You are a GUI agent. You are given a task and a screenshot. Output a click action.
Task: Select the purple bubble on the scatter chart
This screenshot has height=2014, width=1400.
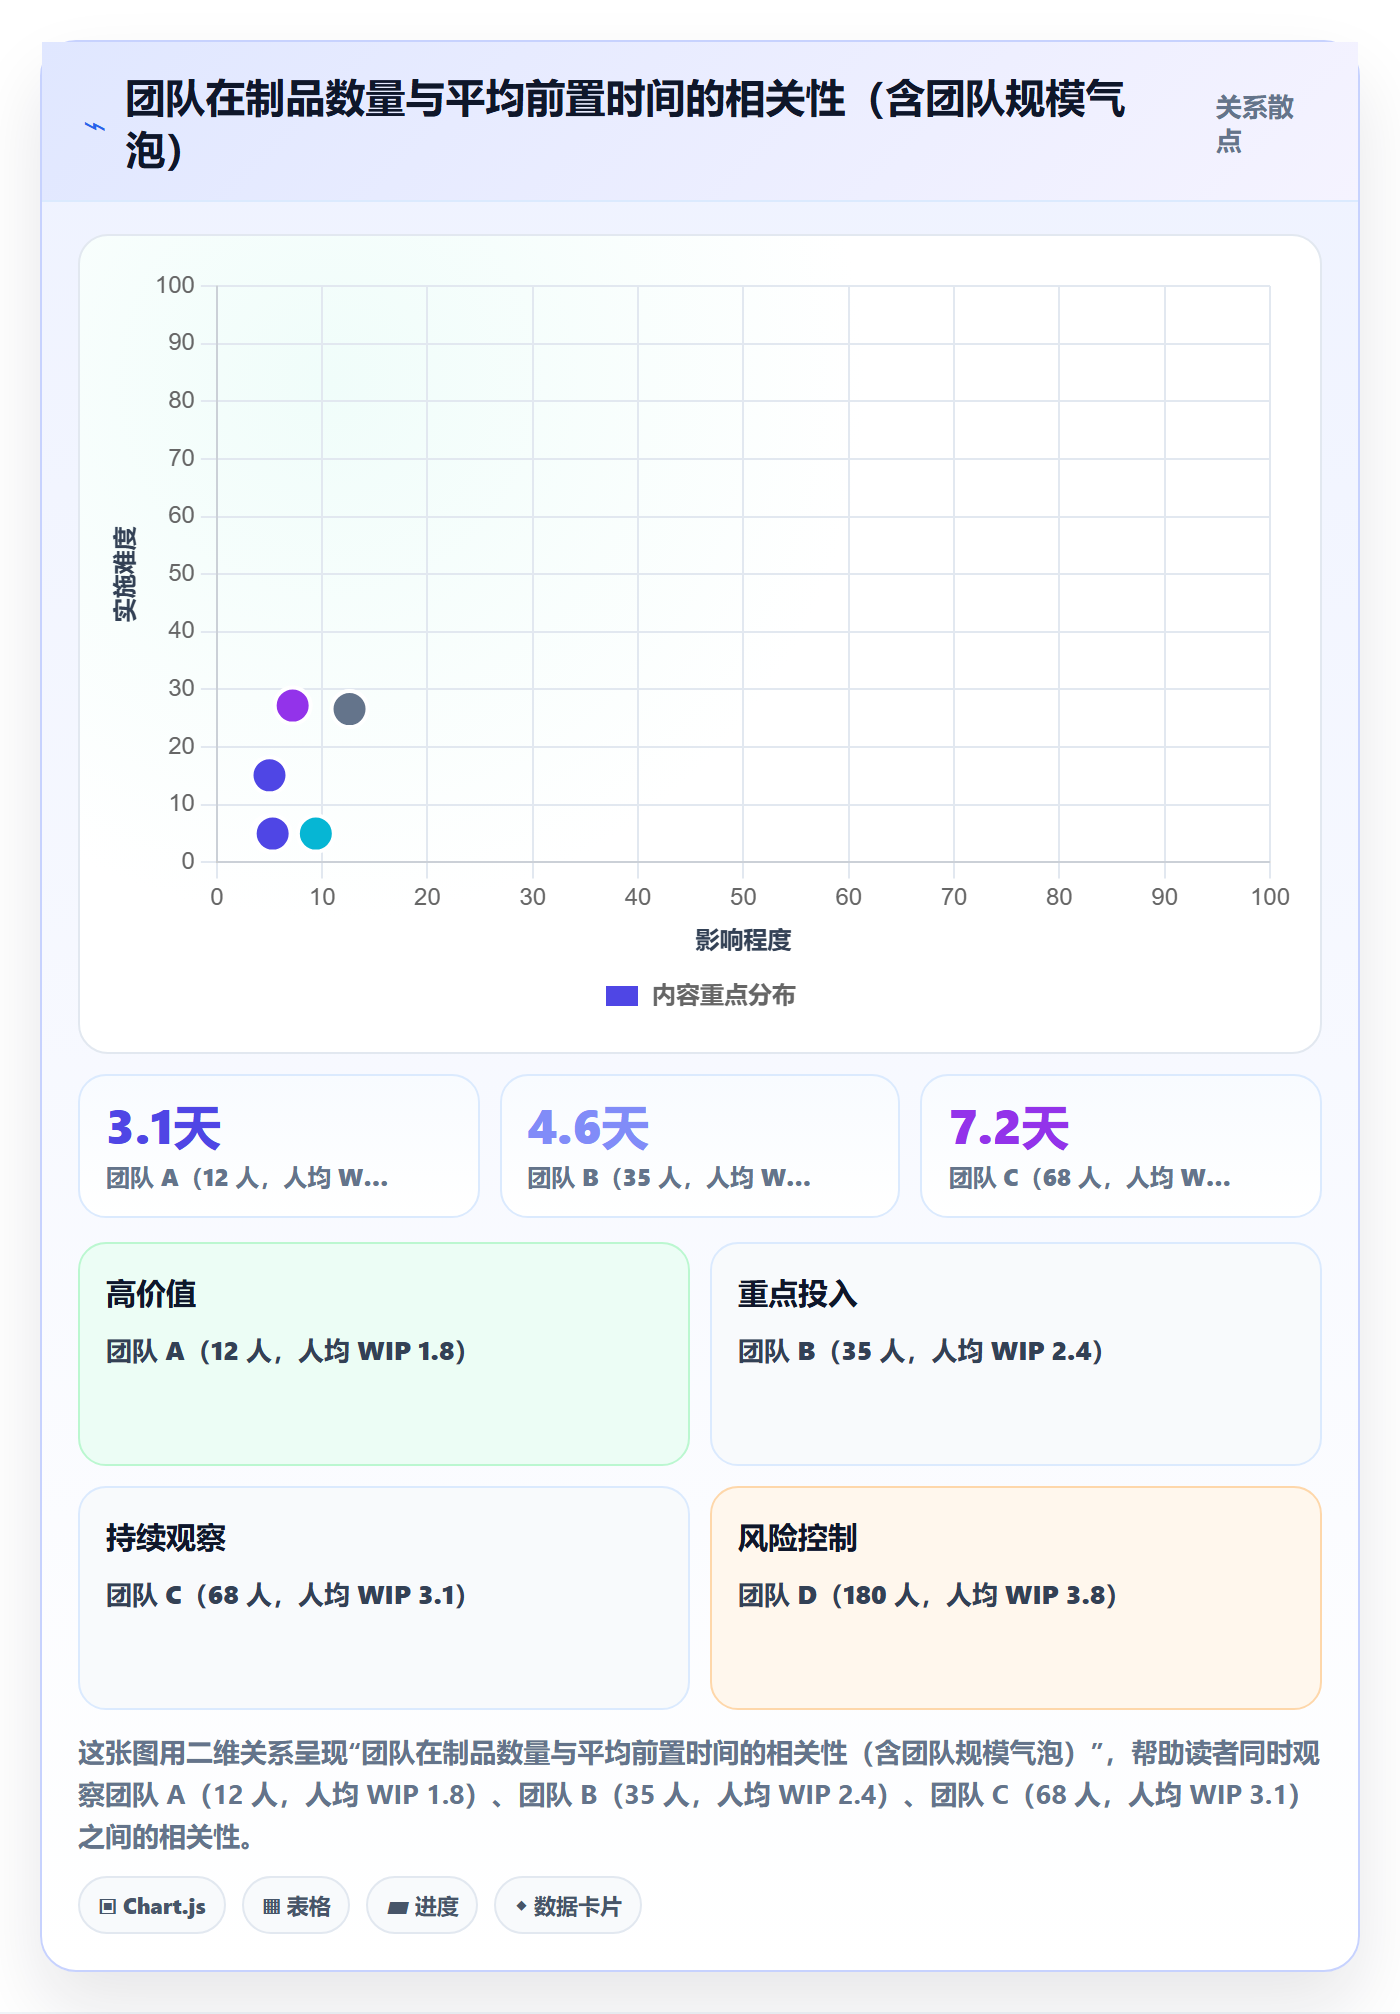click(292, 705)
